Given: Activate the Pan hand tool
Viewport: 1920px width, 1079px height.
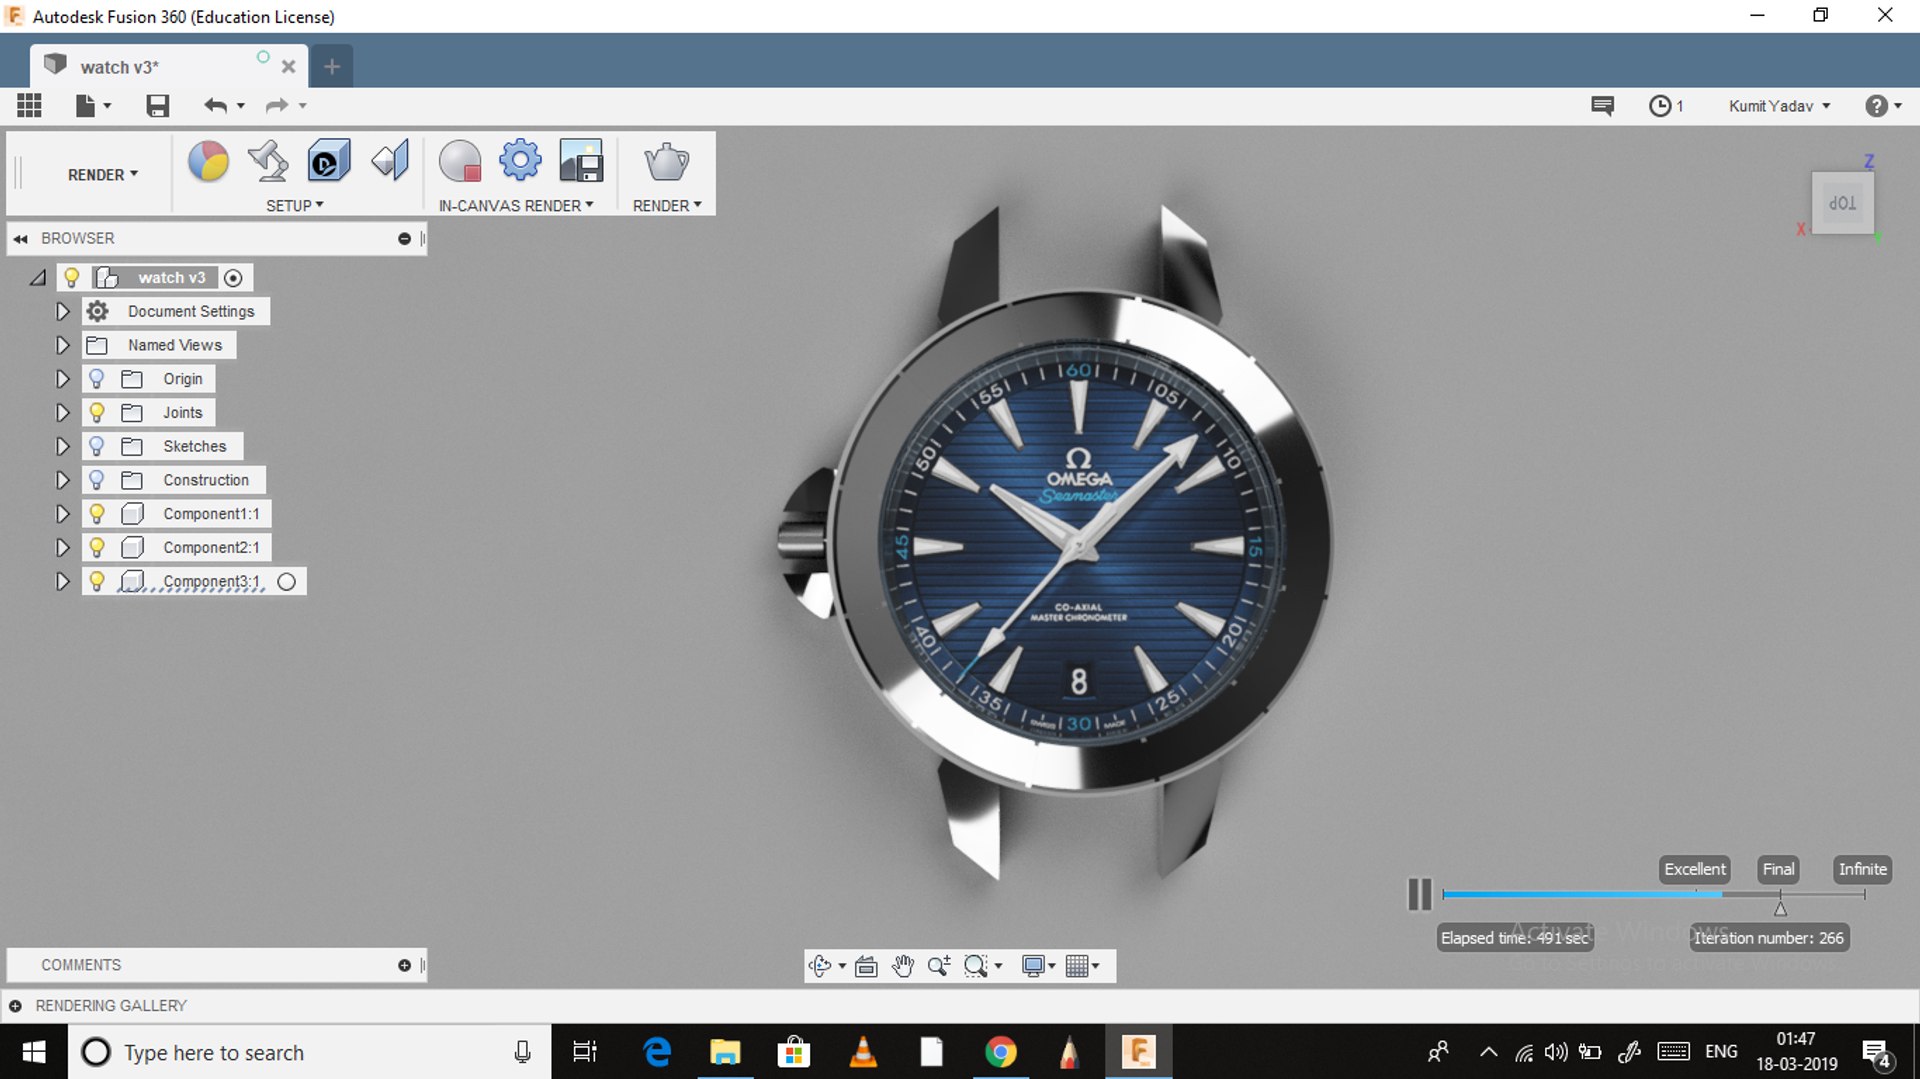Looking at the screenshot, I should (903, 966).
